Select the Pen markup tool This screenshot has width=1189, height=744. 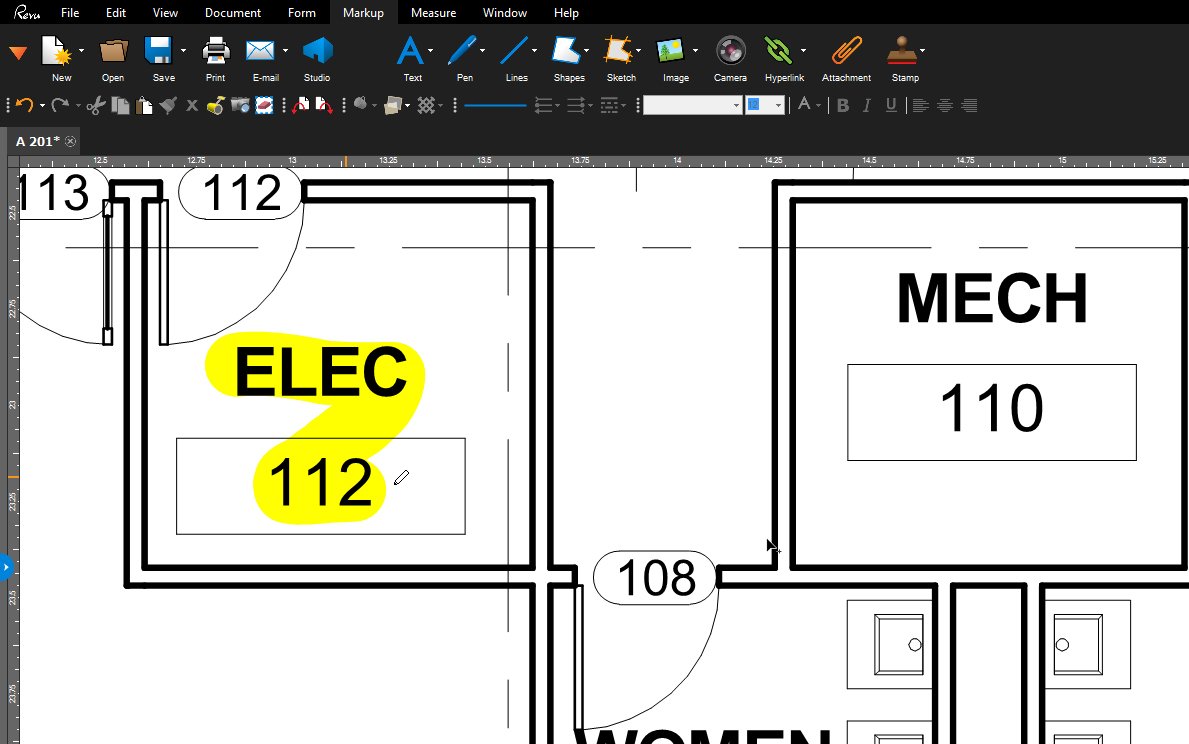pos(462,52)
